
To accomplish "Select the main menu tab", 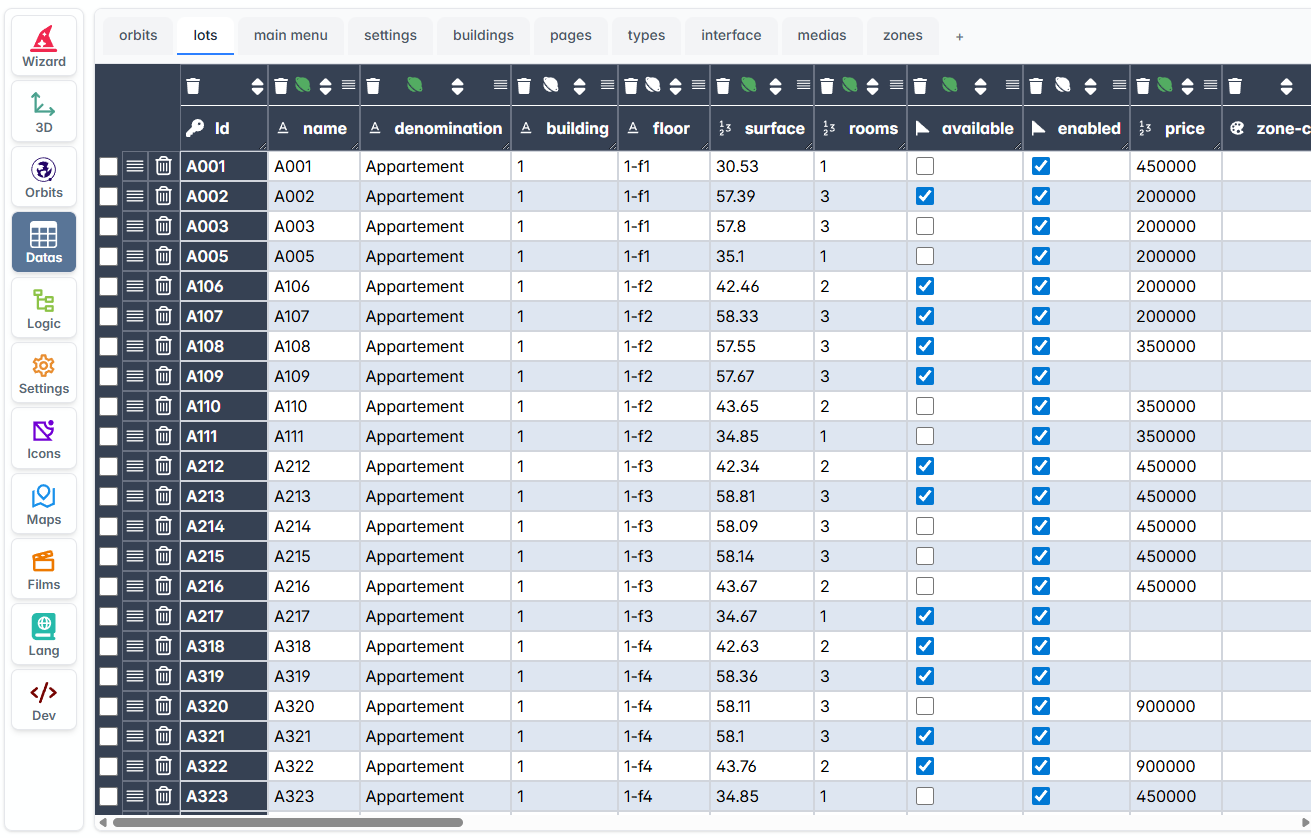I will coord(291,35).
